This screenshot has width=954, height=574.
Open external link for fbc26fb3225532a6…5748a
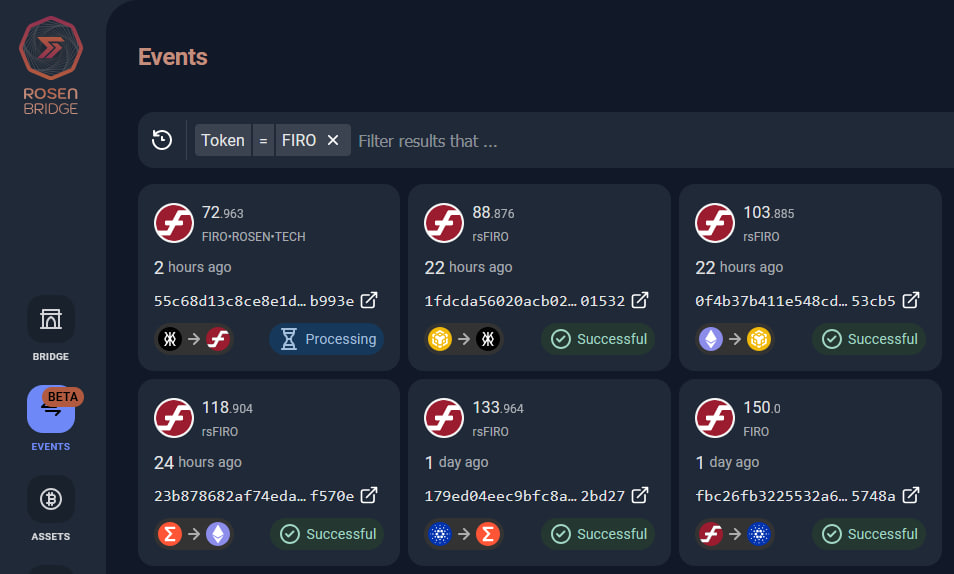coord(910,495)
